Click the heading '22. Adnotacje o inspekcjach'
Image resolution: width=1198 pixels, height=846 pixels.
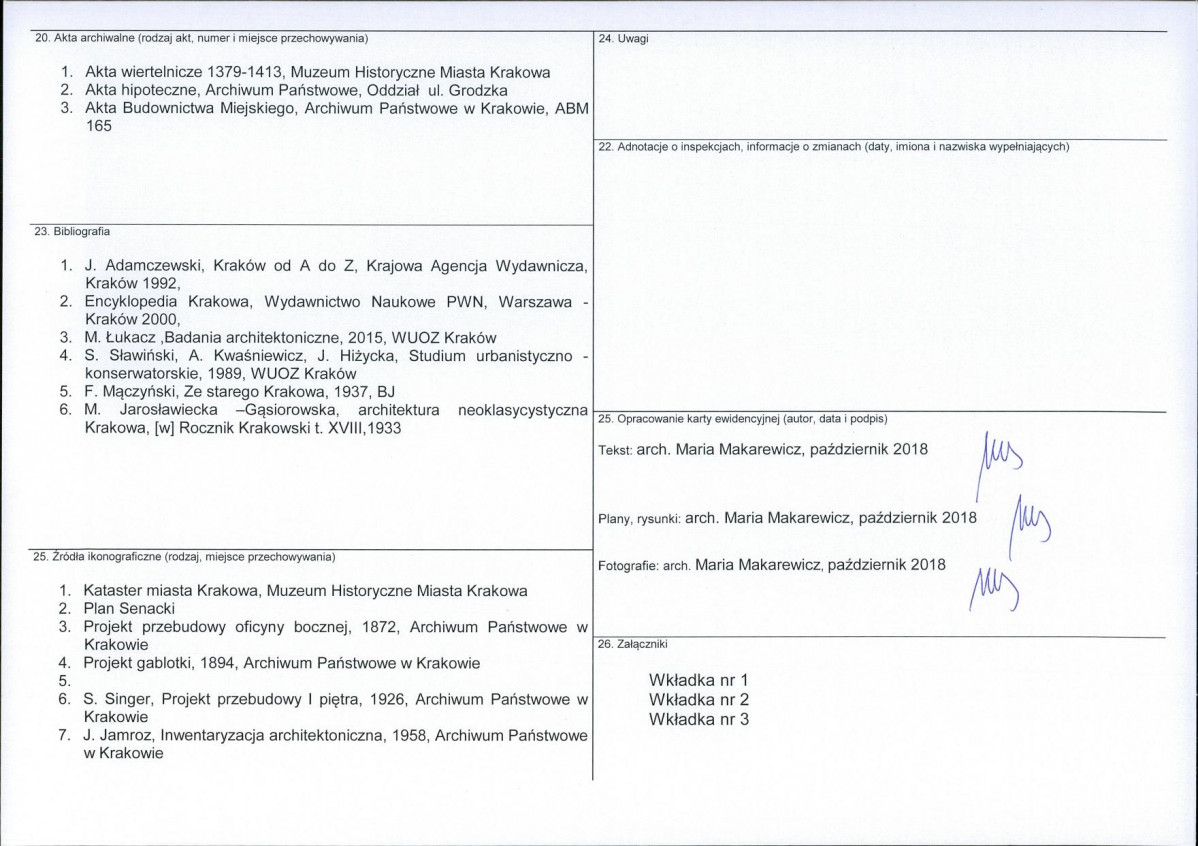pyautogui.click(x=834, y=146)
